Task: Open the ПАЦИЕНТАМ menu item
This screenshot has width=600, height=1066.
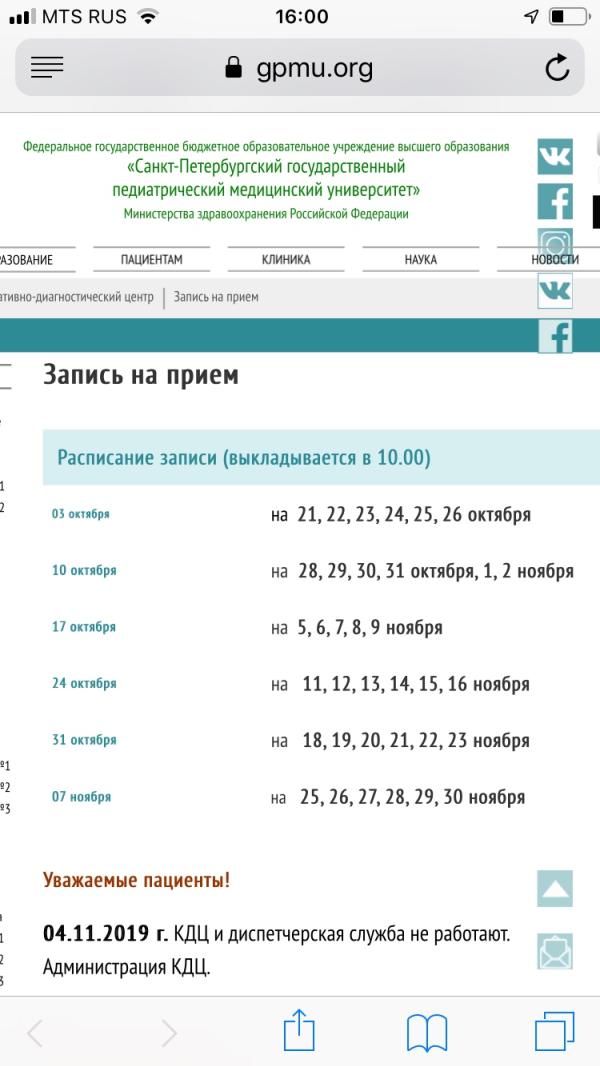Action: click(152, 260)
